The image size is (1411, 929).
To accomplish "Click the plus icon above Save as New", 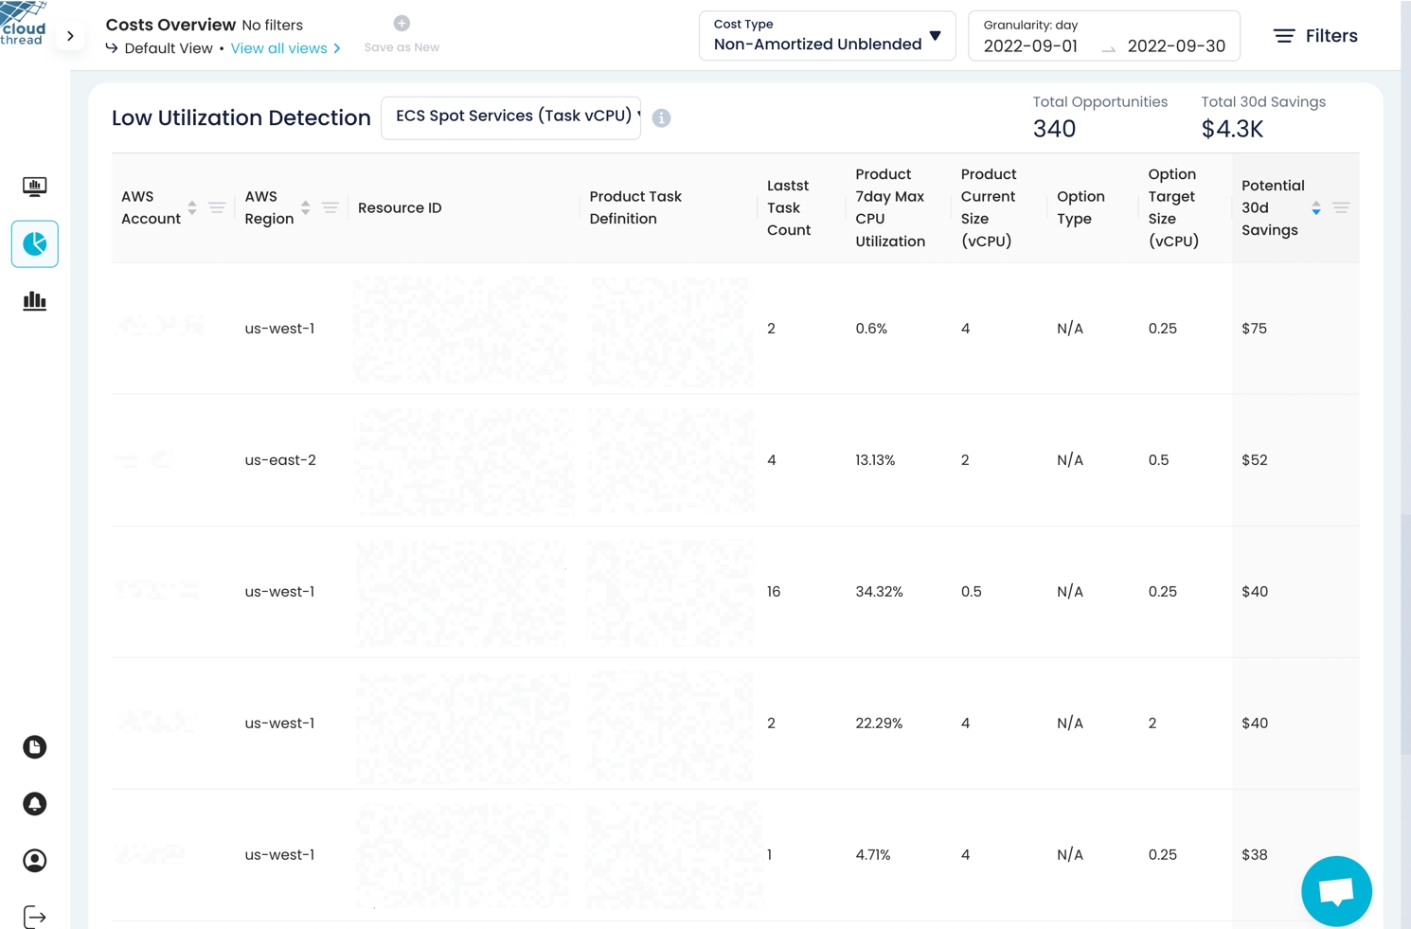I will [401, 23].
